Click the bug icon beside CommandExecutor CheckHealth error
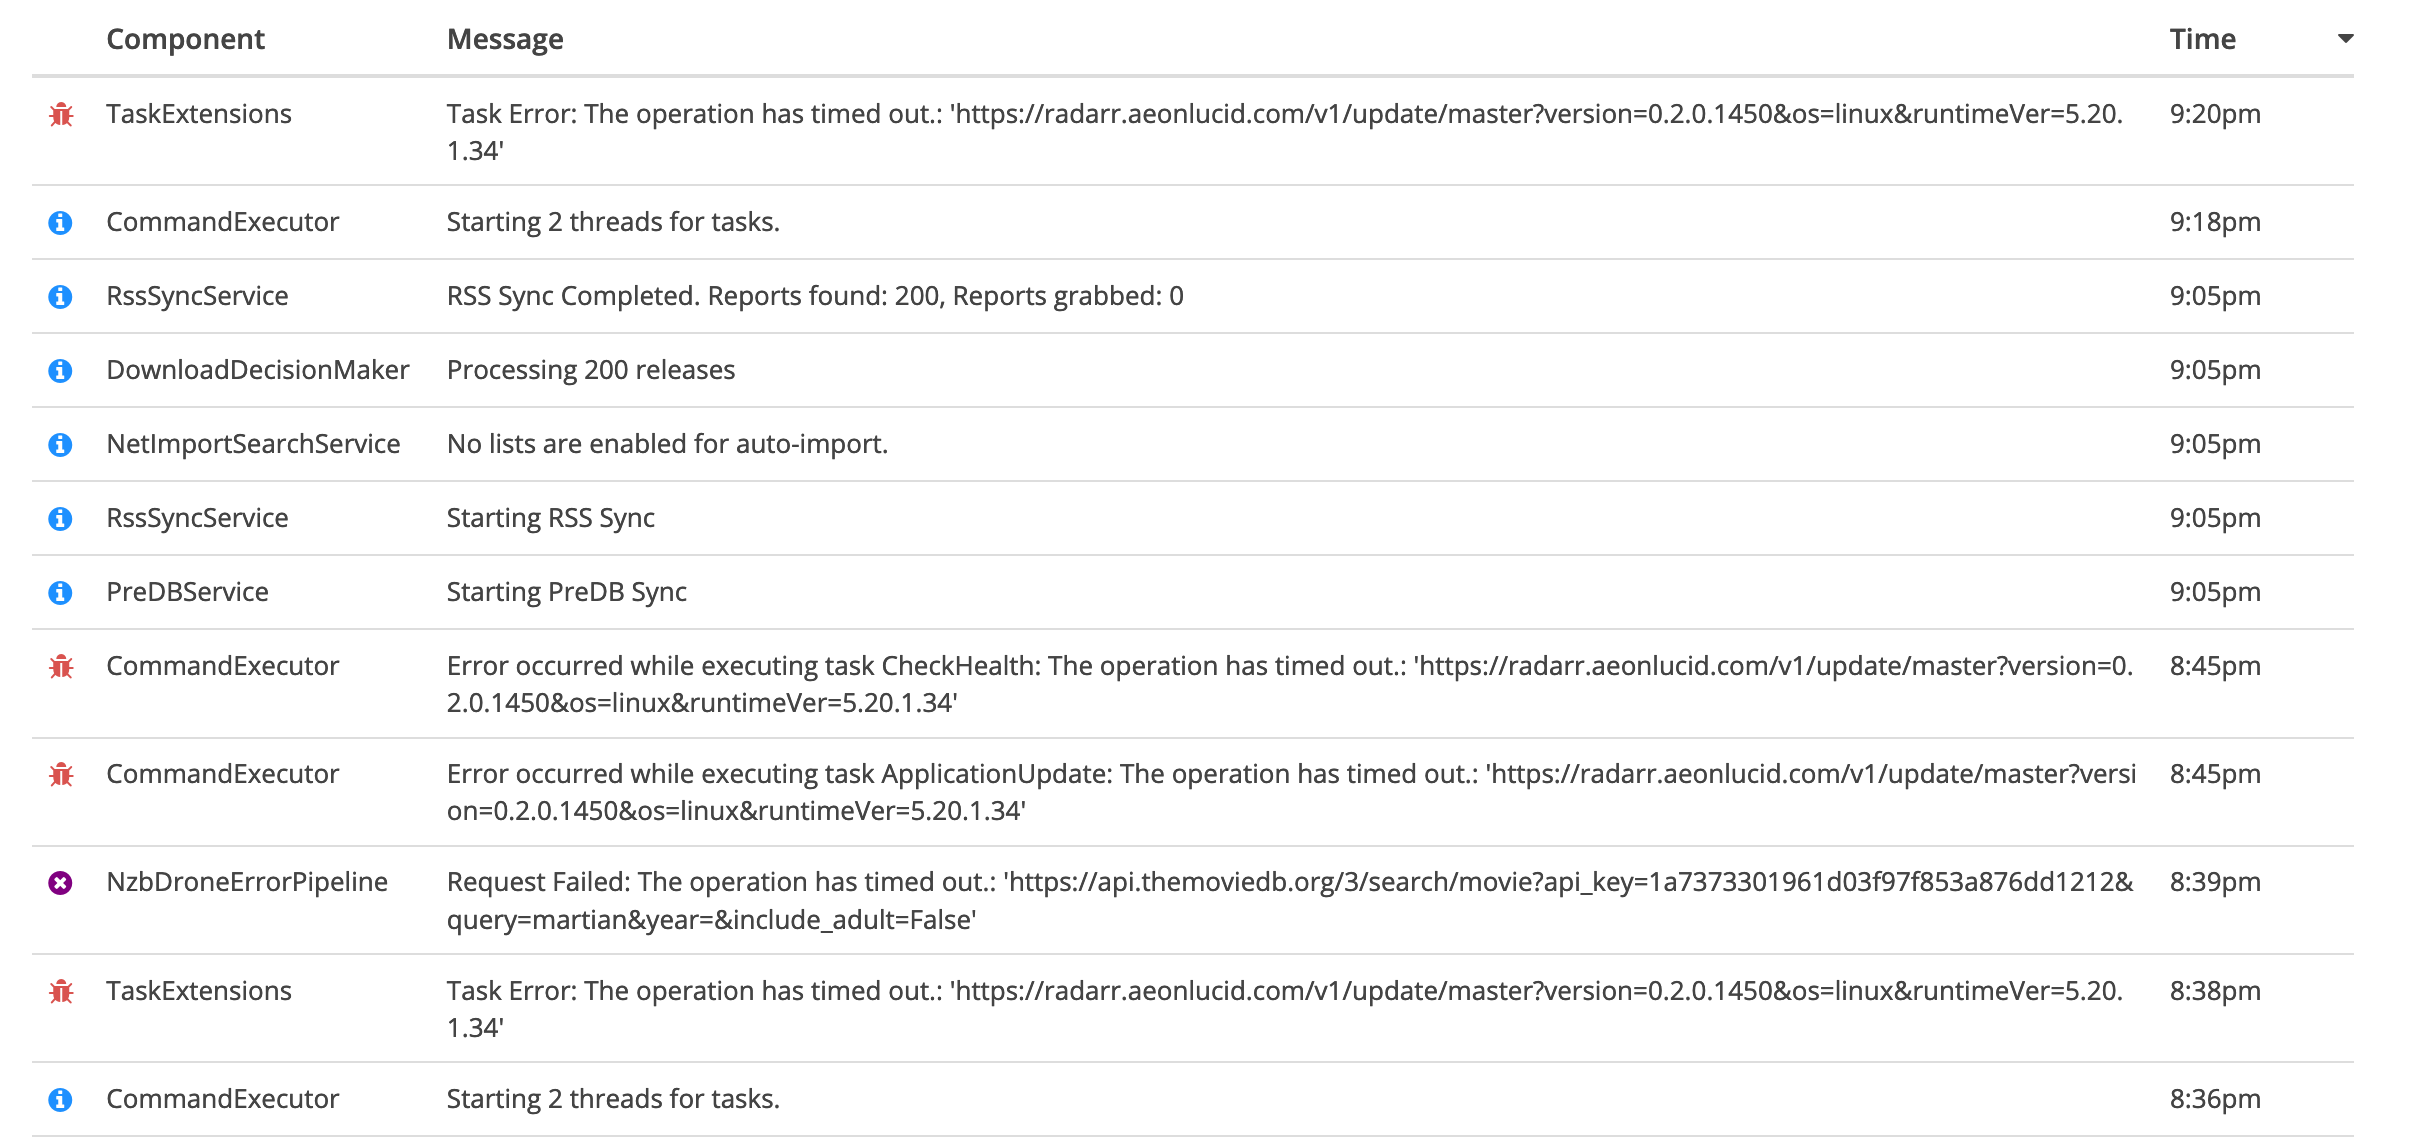This screenshot has height=1144, width=2410. tap(62, 665)
